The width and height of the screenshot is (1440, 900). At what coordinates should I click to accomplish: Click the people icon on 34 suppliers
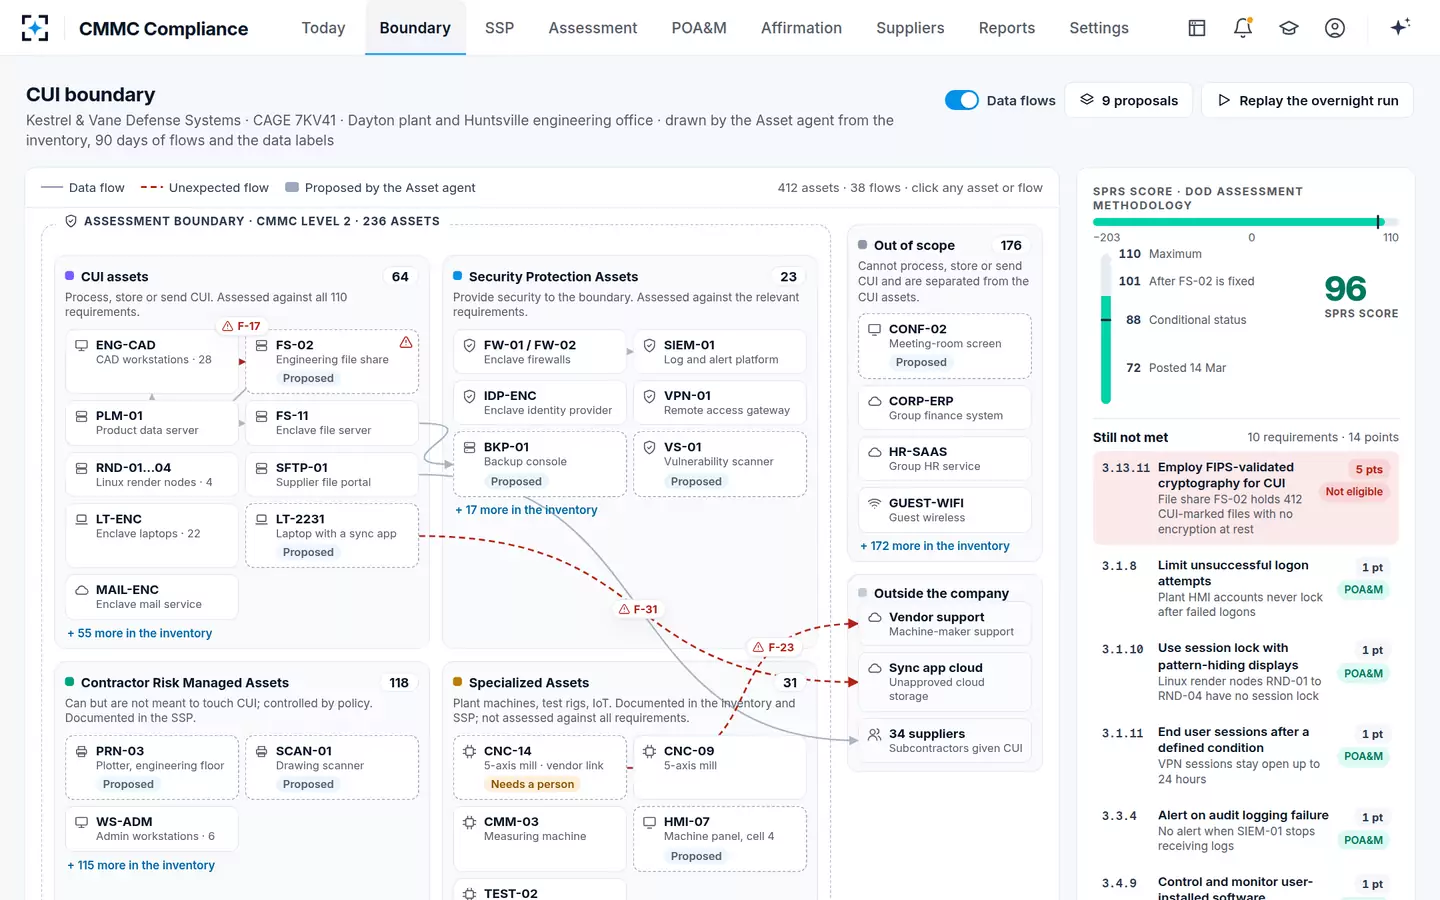pos(874,734)
